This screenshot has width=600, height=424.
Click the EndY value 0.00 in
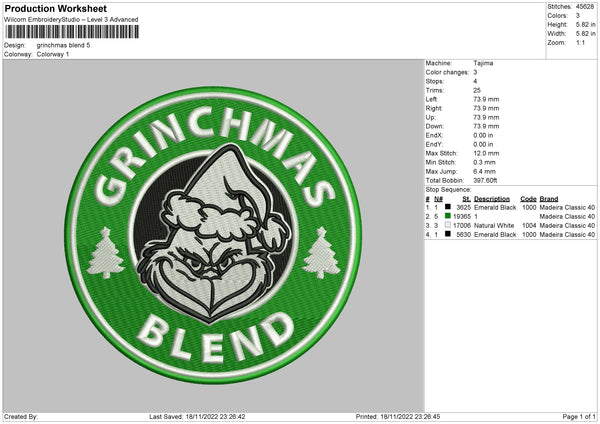(x=483, y=145)
